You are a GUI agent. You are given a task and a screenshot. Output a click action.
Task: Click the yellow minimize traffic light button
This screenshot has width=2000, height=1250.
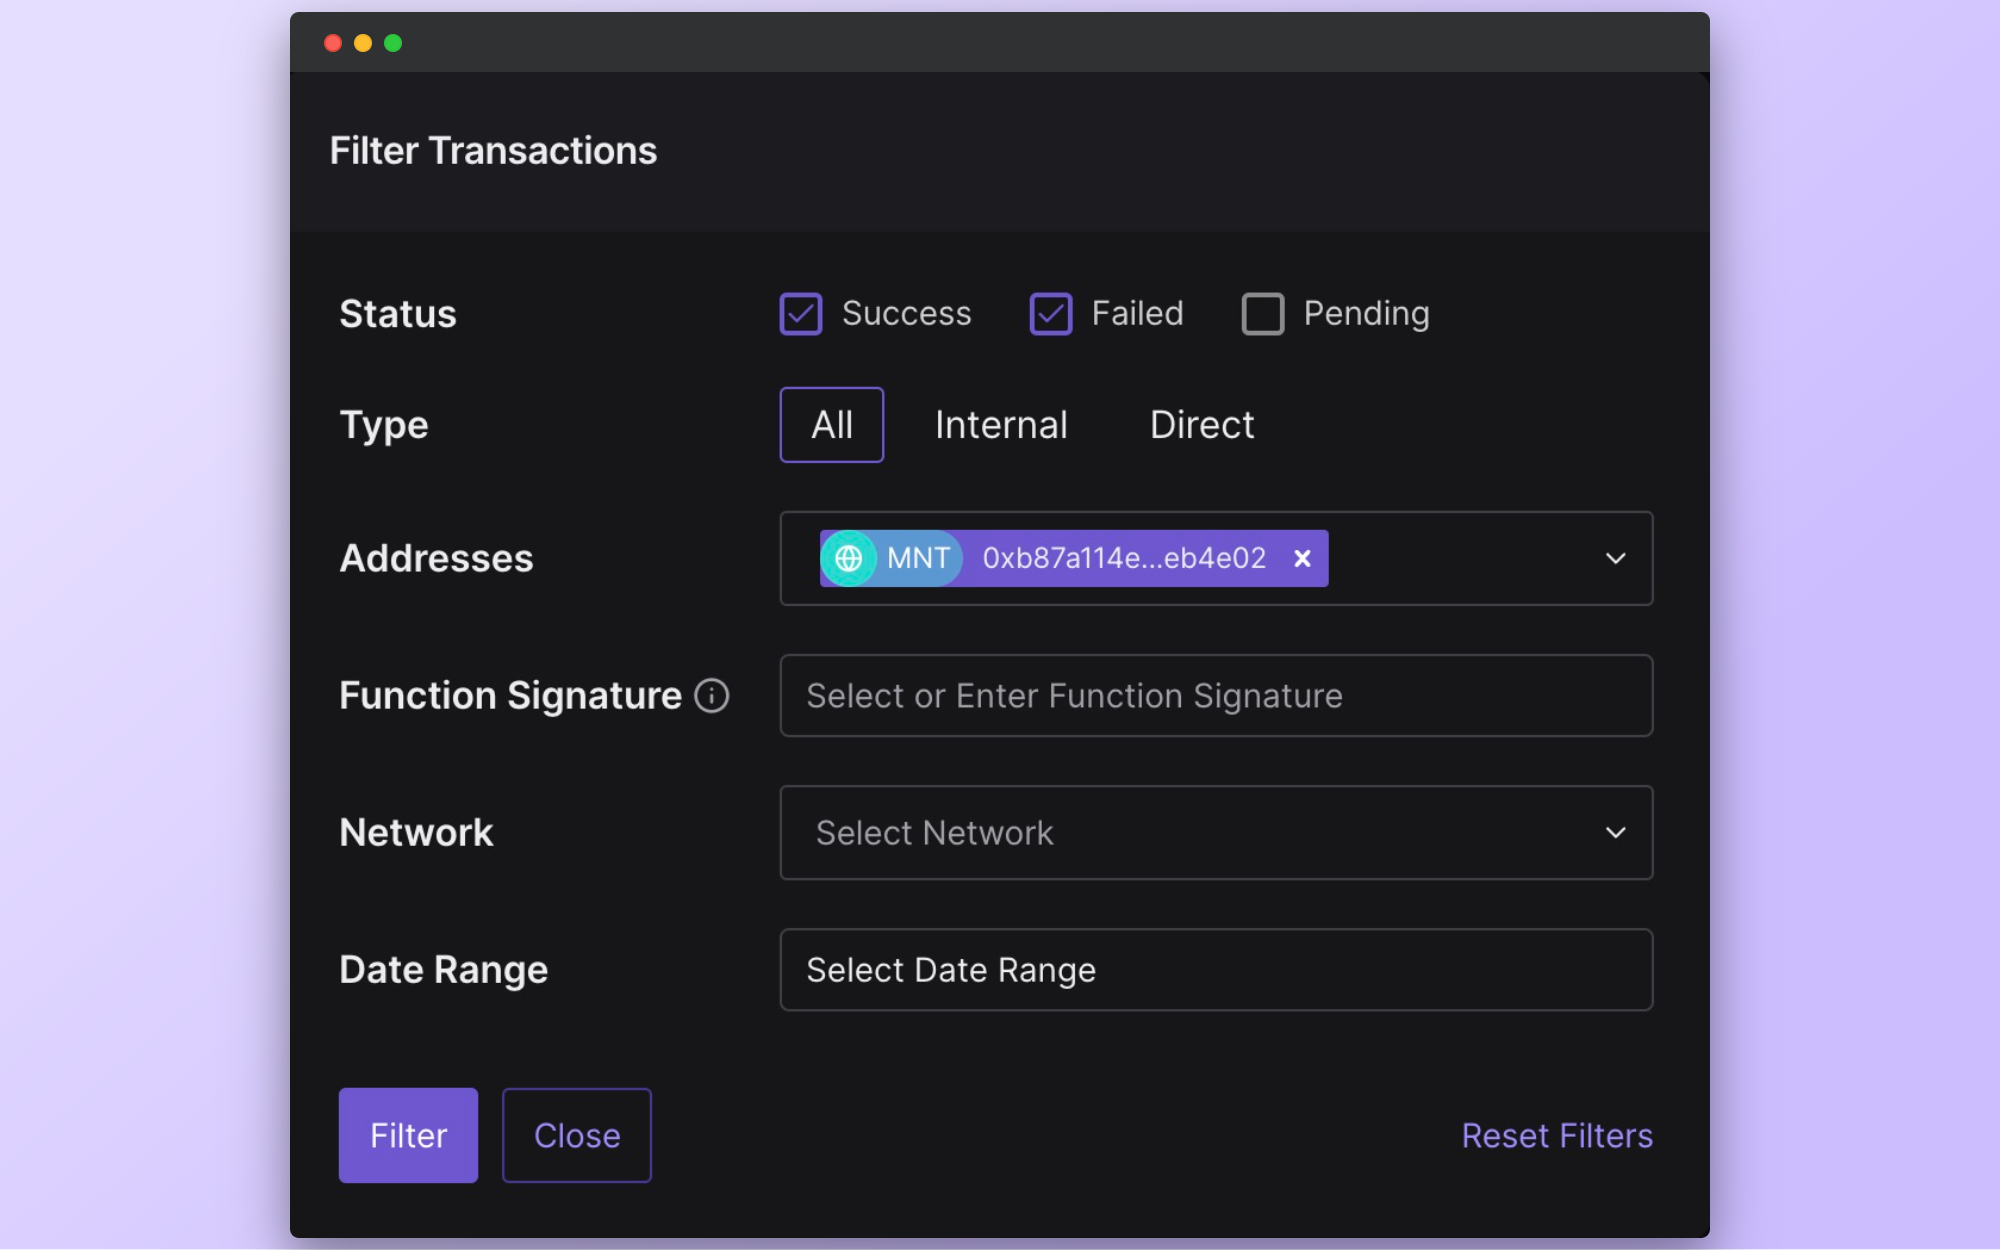(x=363, y=43)
